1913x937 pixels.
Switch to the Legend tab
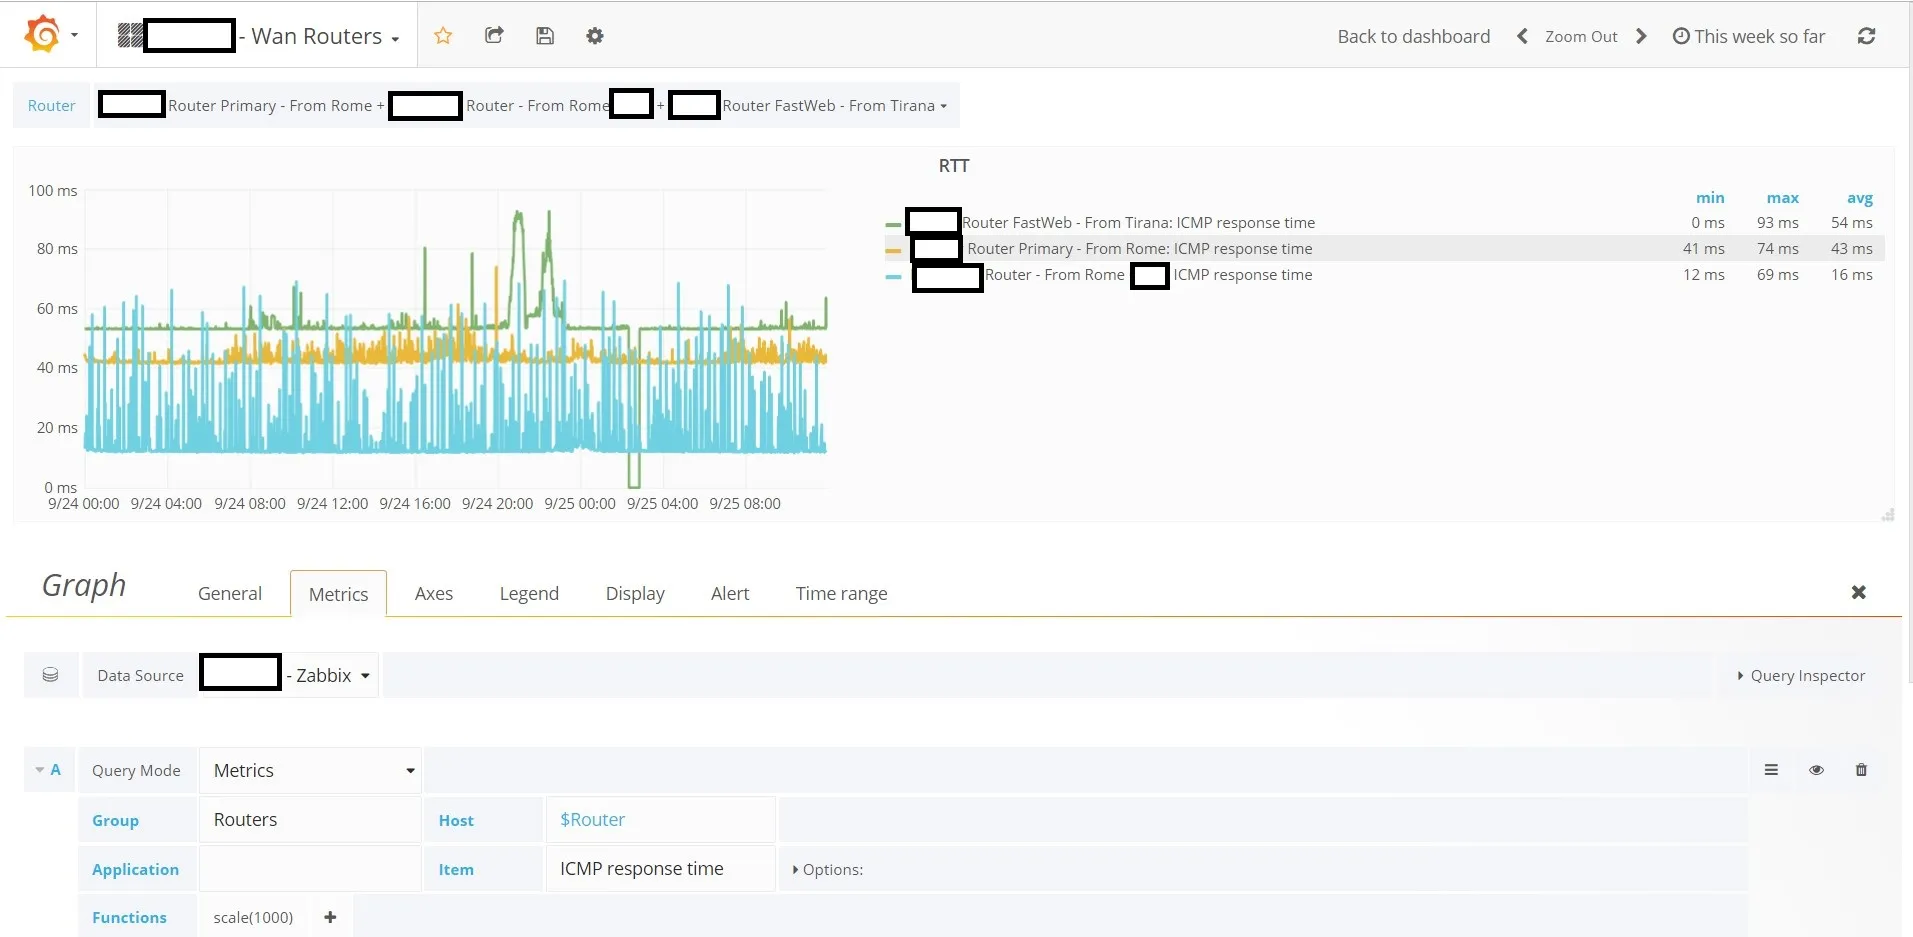point(529,593)
